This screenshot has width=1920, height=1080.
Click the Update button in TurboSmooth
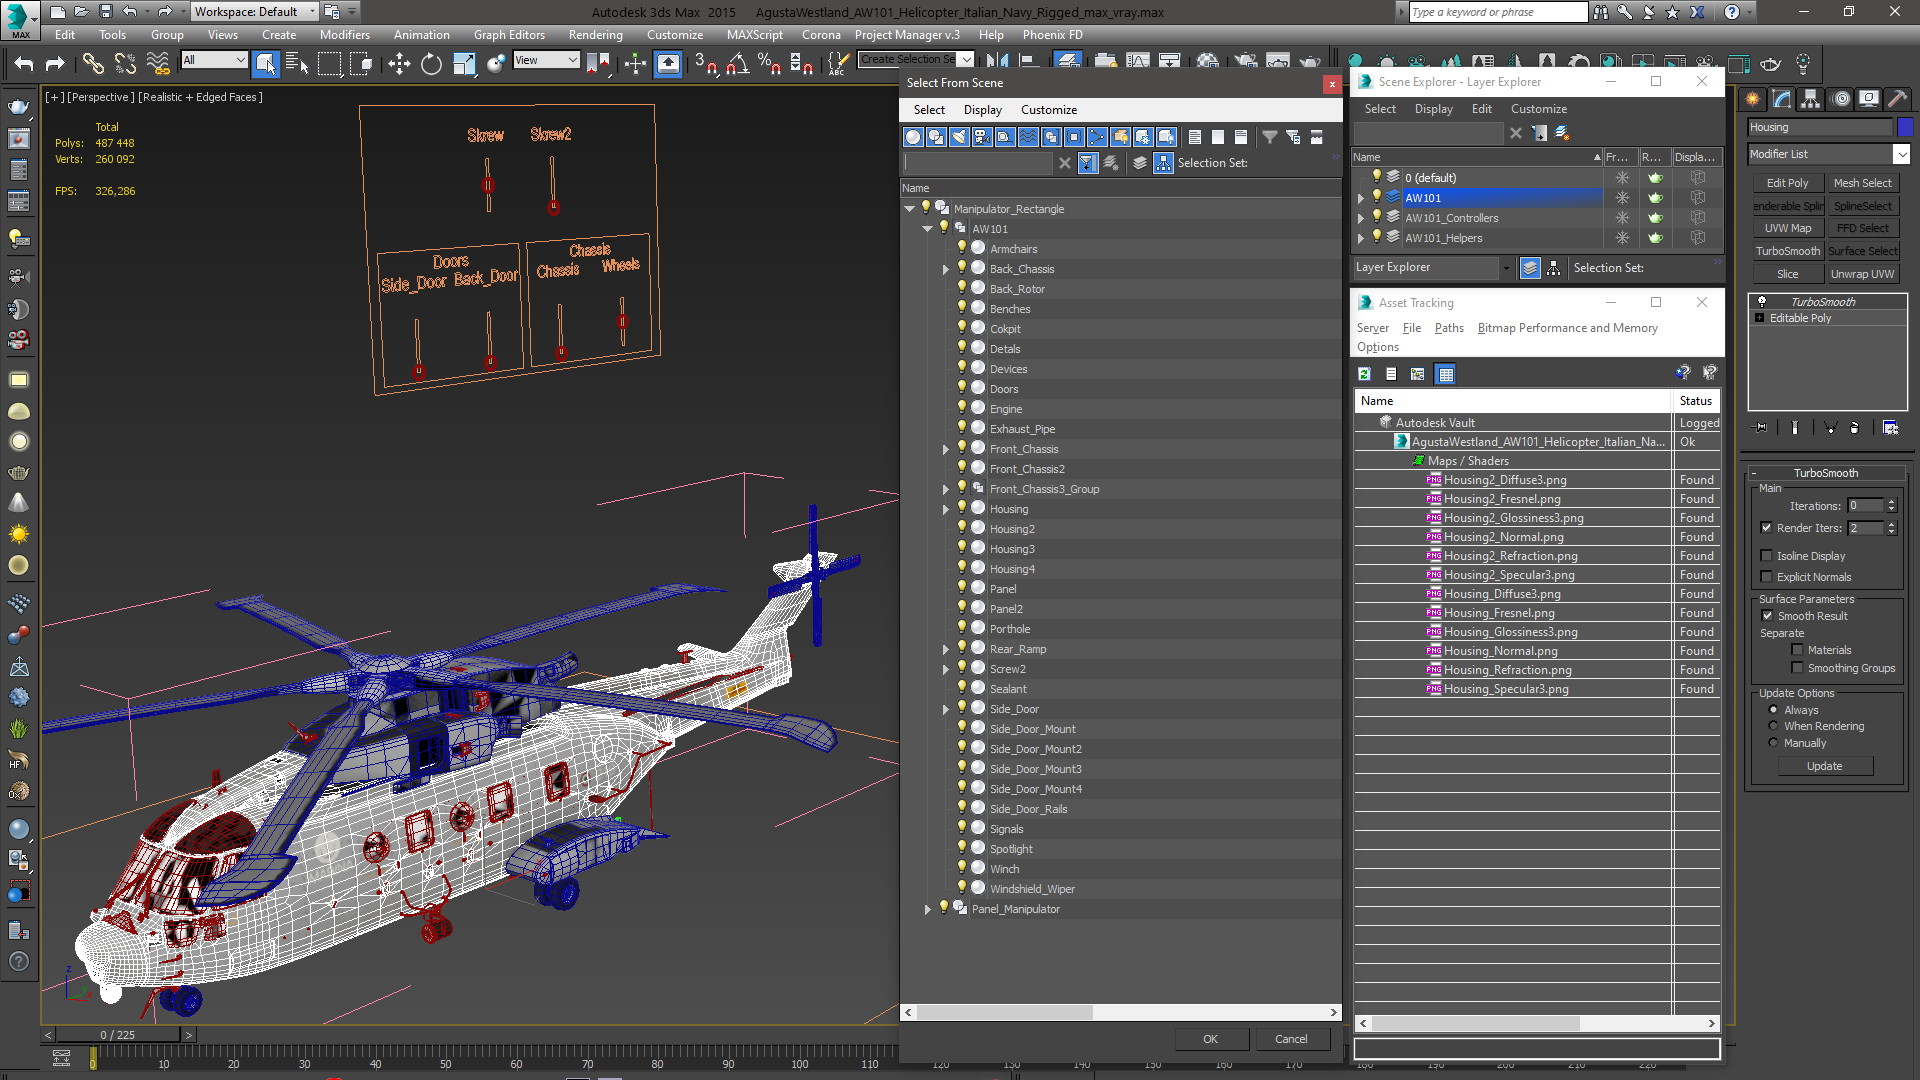(x=1824, y=766)
